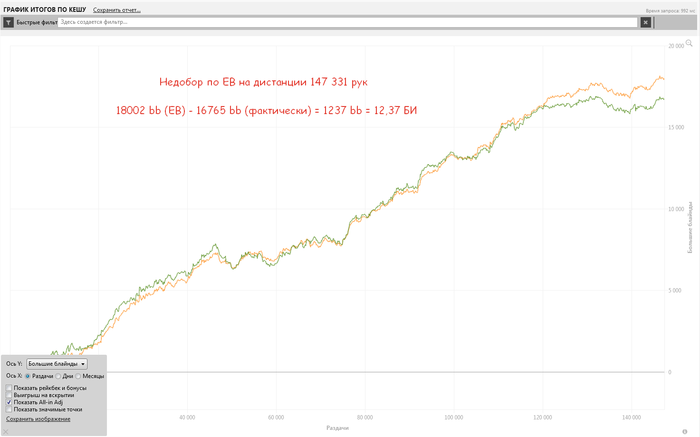700x437 pixels.
Task: Click the '15 000' Y axis label
Action: coord(676,127)
